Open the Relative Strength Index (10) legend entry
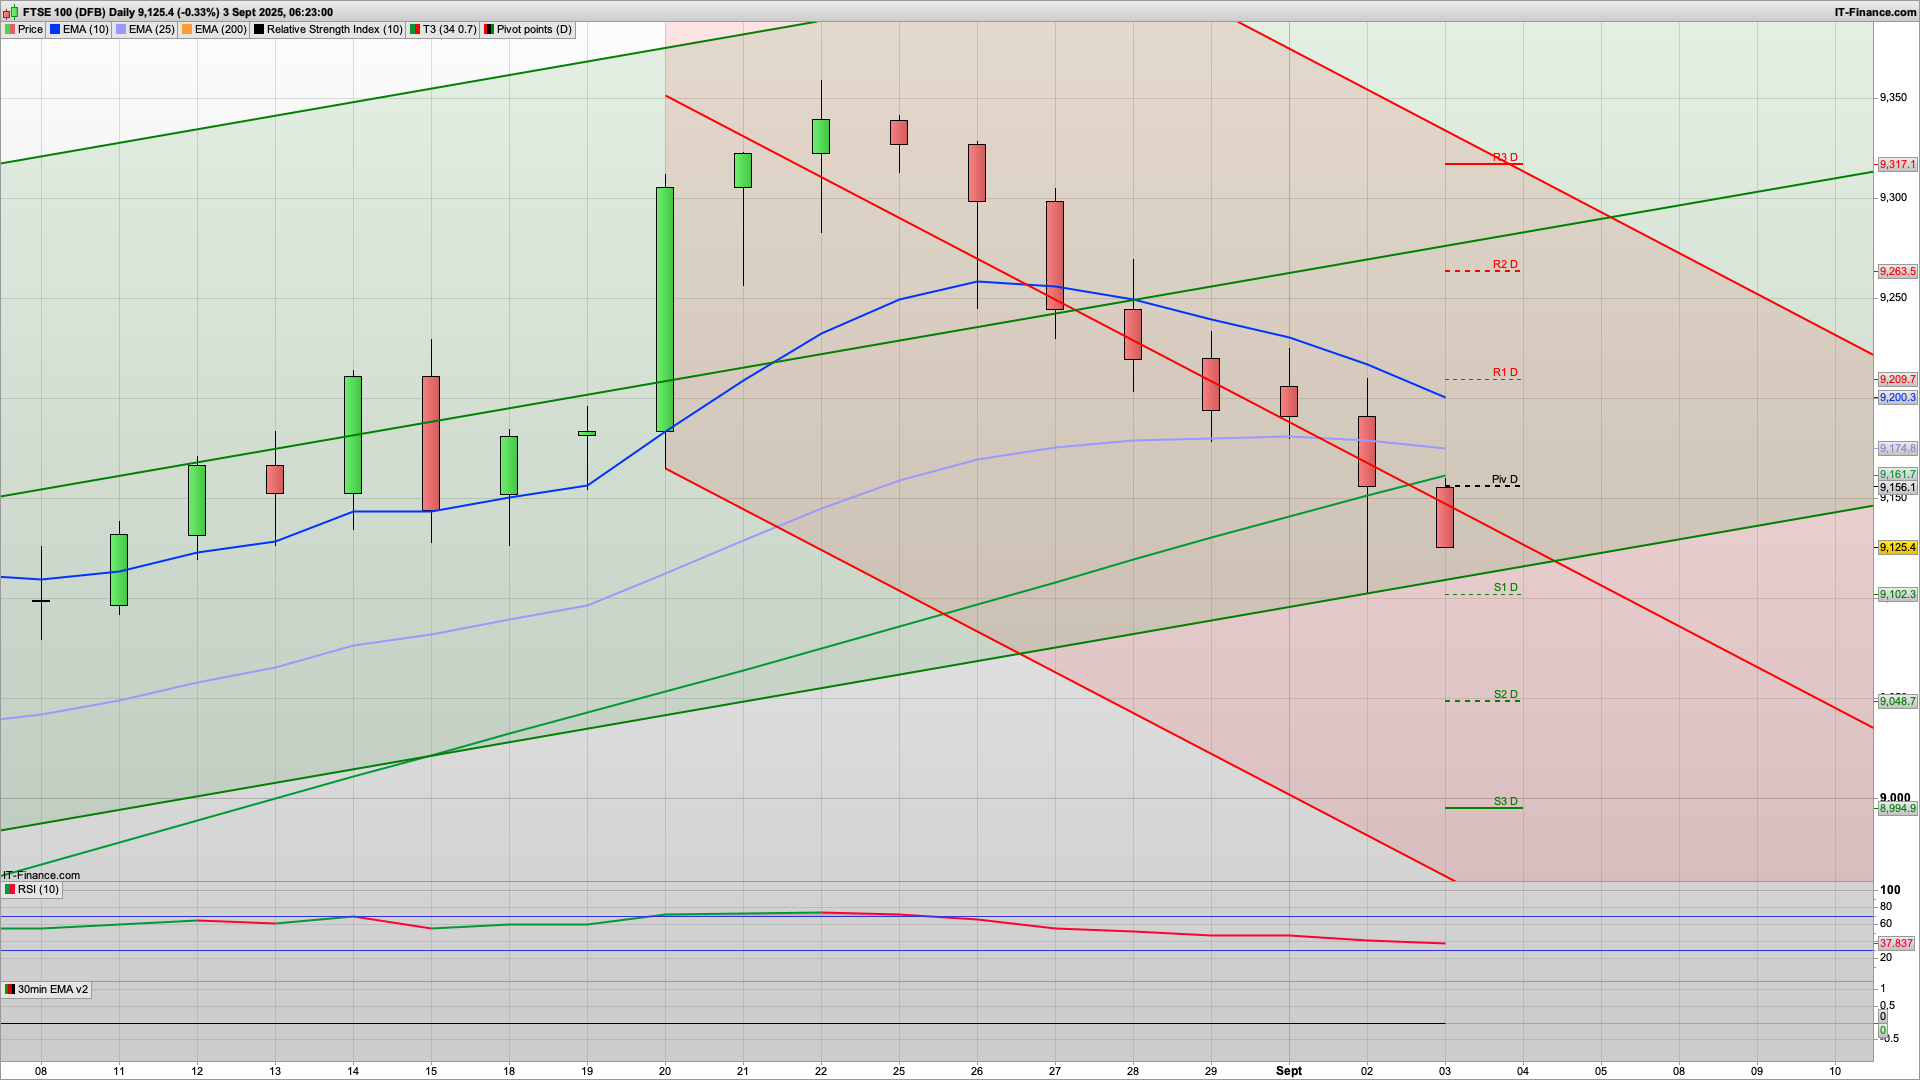The height and width of the screenshot is (1080, 1920). coord(328,29)
